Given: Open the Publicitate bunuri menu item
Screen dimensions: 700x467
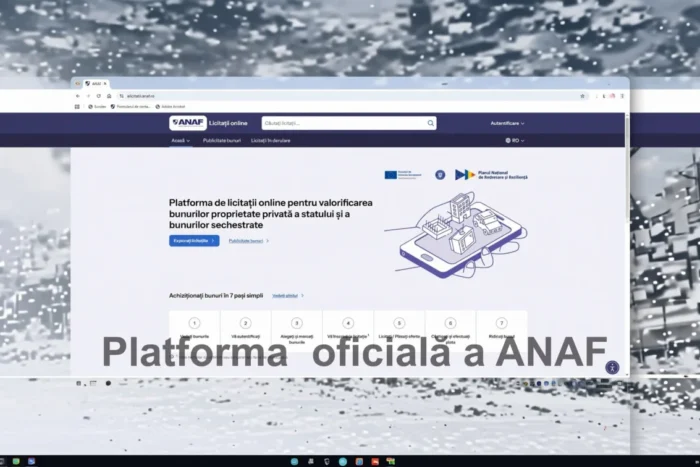Looking at the screenshot, I should coord(222,141).
